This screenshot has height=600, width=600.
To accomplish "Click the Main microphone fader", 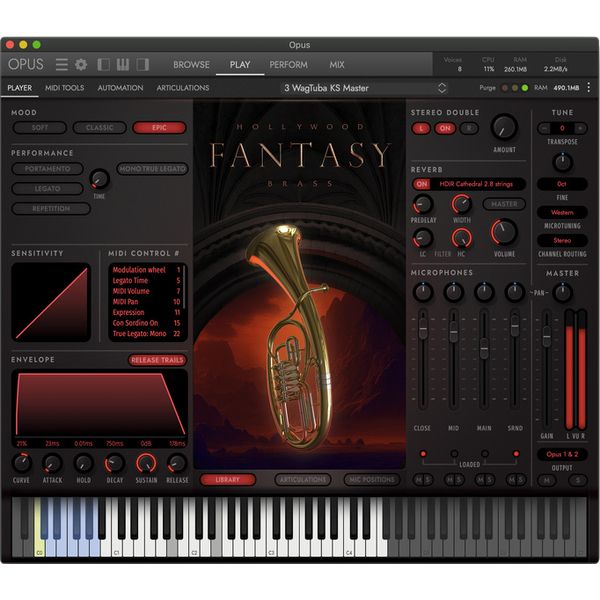I will (x=484, y=348).
